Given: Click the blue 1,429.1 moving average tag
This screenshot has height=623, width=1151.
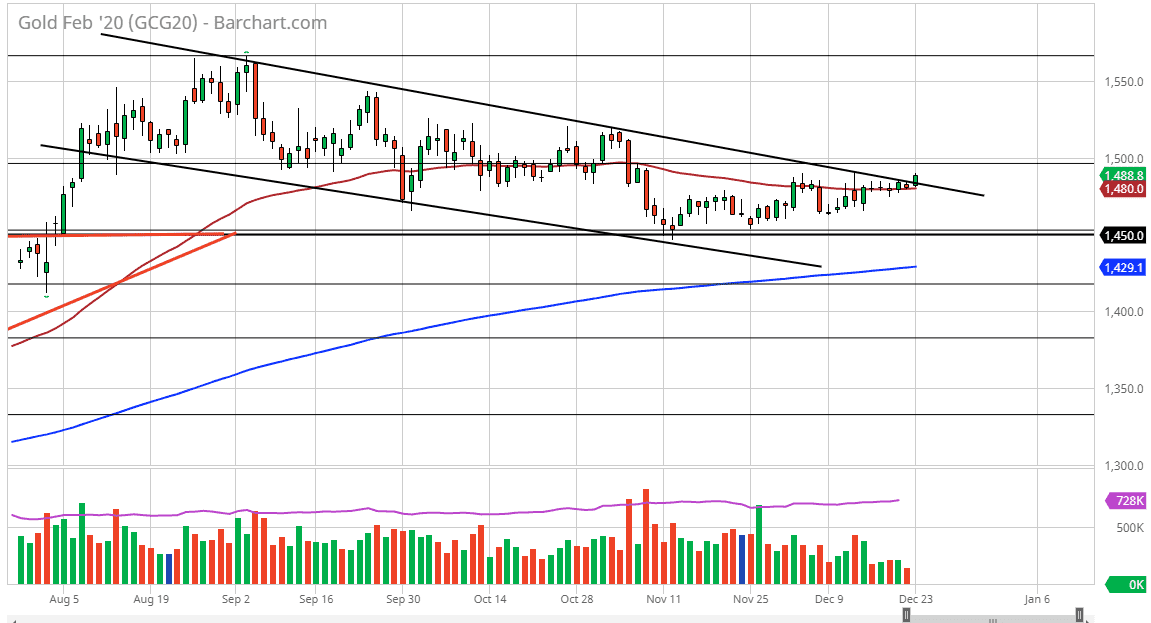Looking at the screenshot, I should click(1122, 268).
